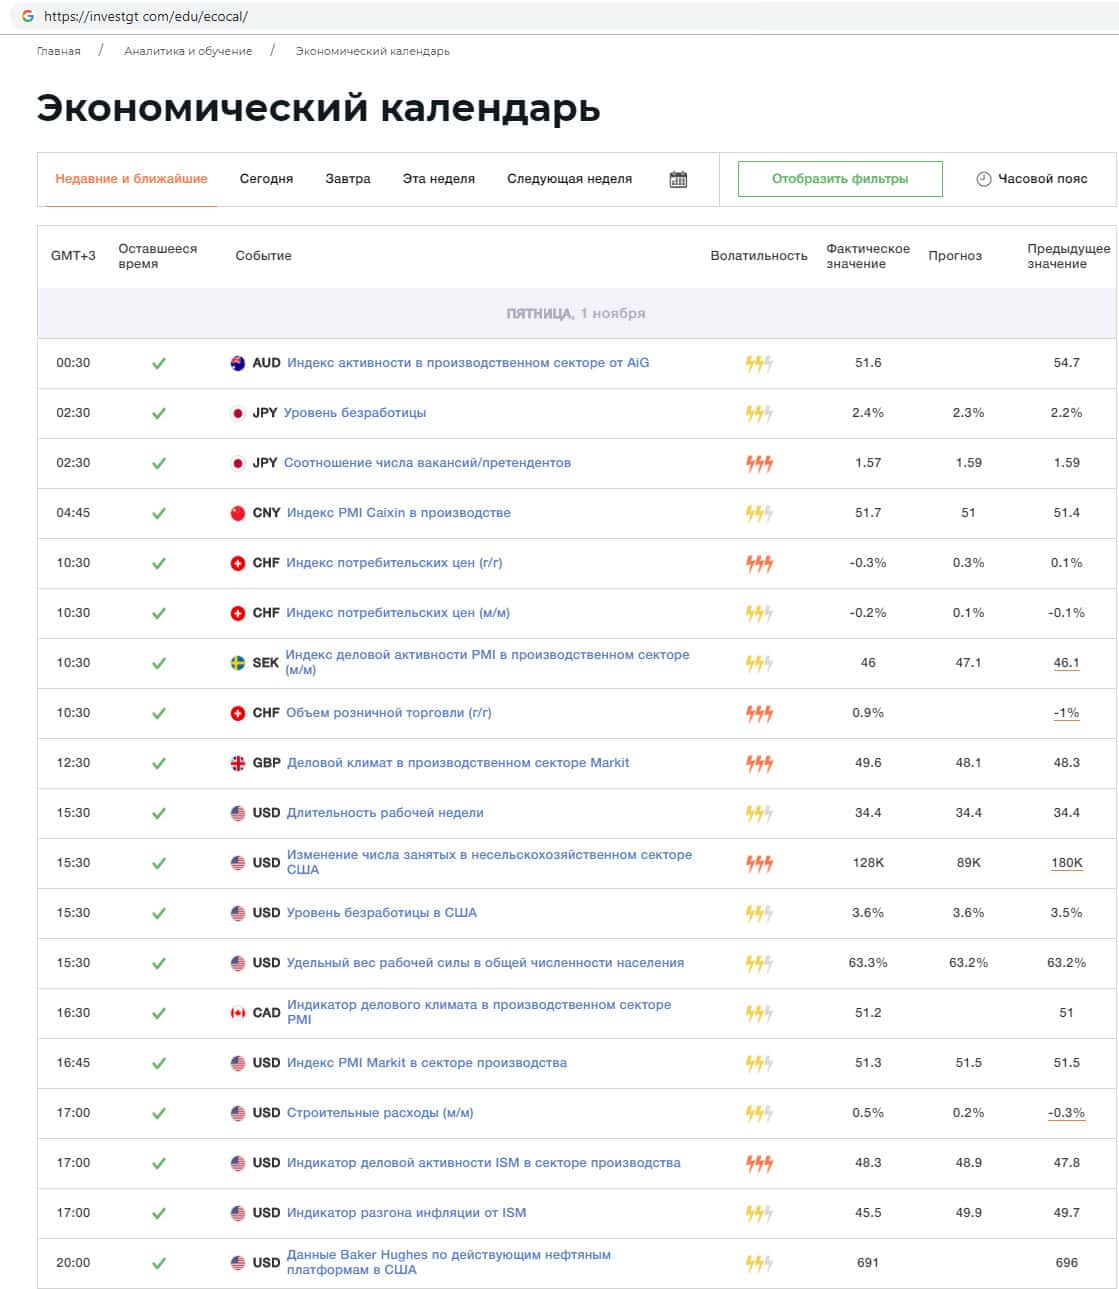Click the GMT+3 column header

(x=73, y=256)
